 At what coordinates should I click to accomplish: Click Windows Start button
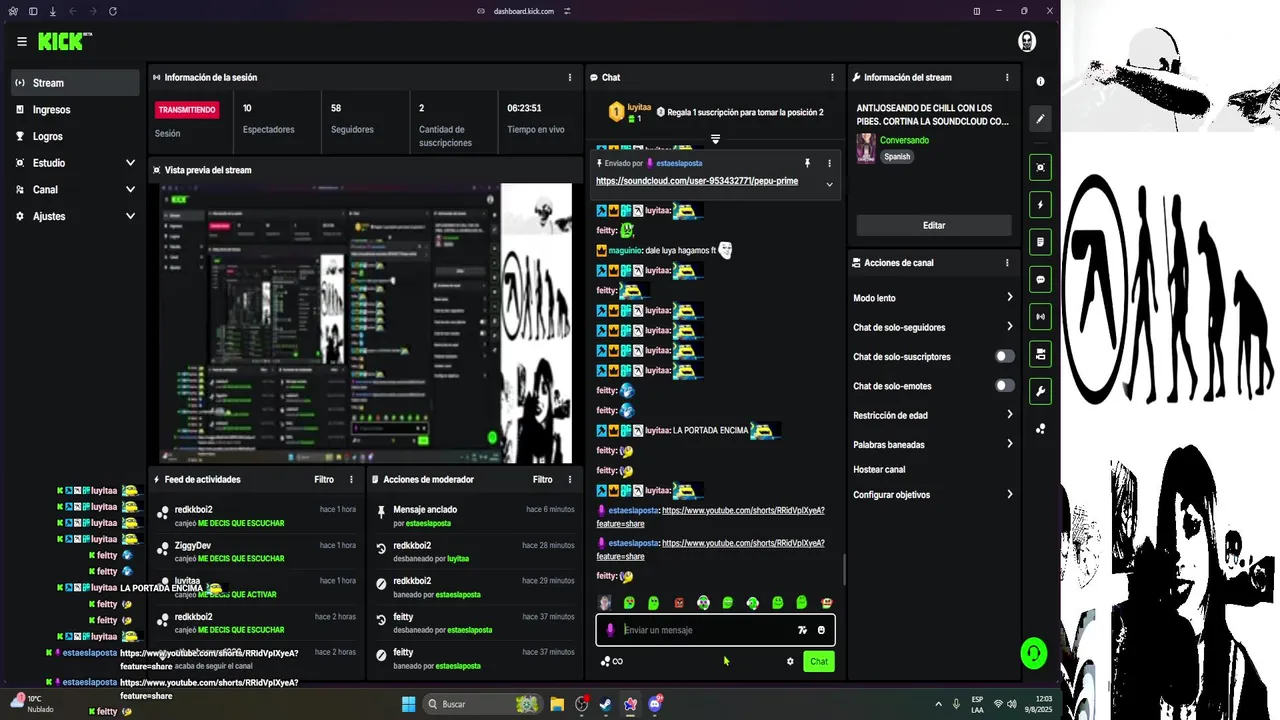[409, 704]
